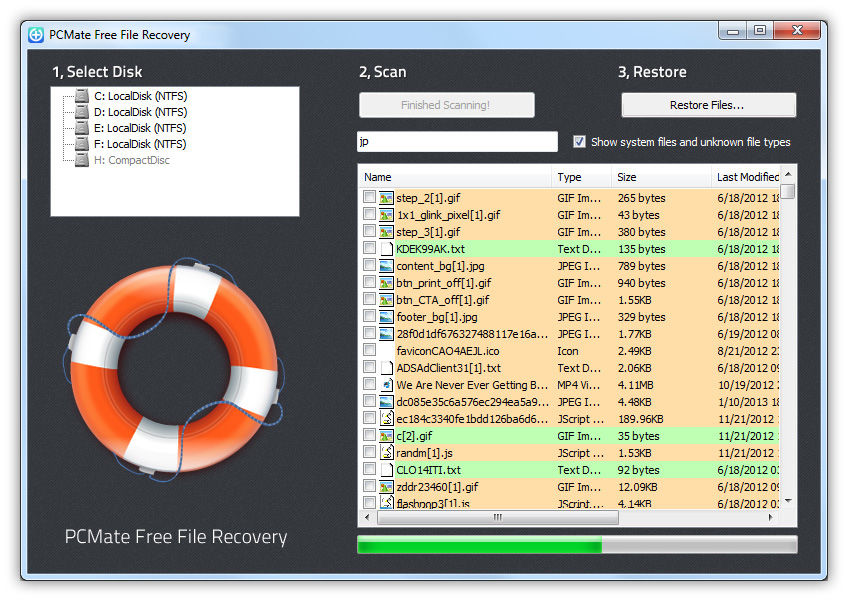The image size is (848, 601).
Task: Select checkbox for zddr23460[1].gif
Action: [369, 486]
